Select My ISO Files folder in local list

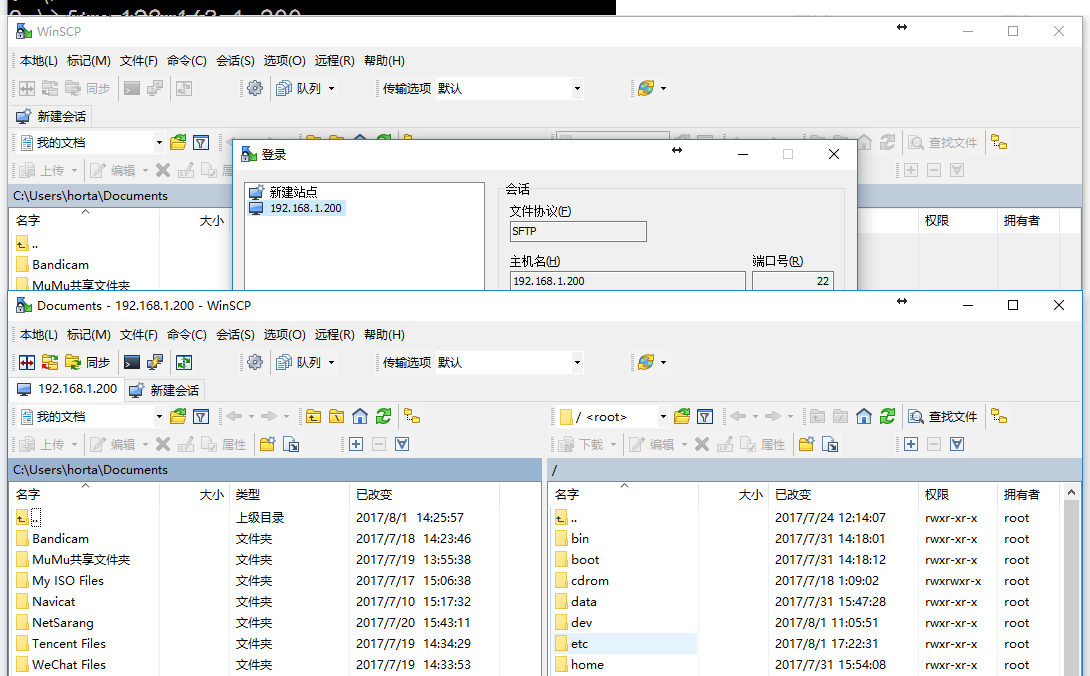coord(67,581)
